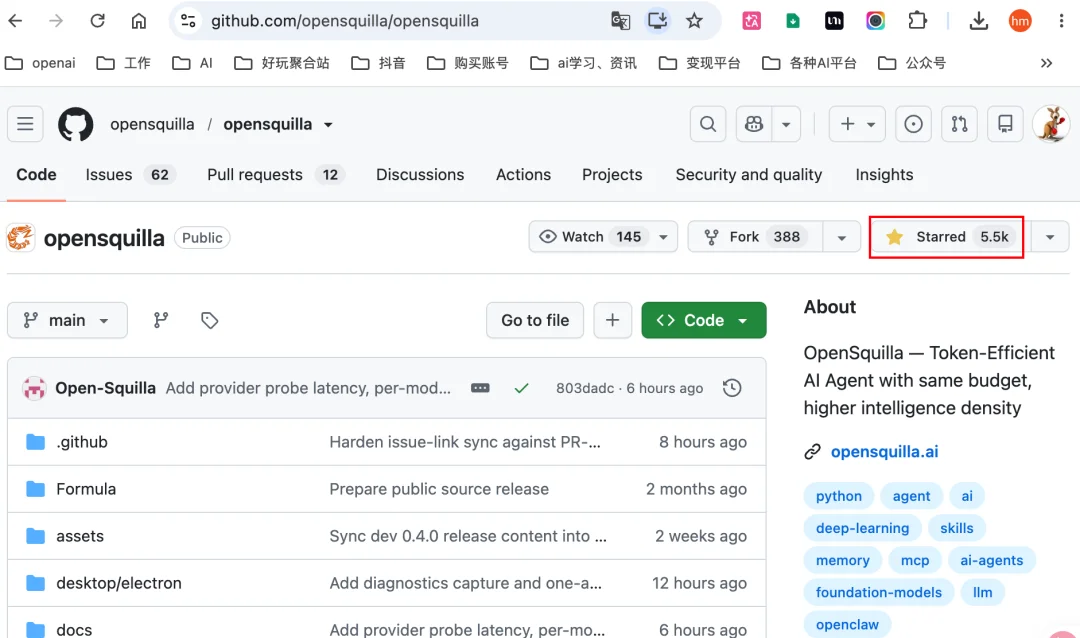Click the foundation-models topic tag

pyautogui.click(x=878, y=593)
